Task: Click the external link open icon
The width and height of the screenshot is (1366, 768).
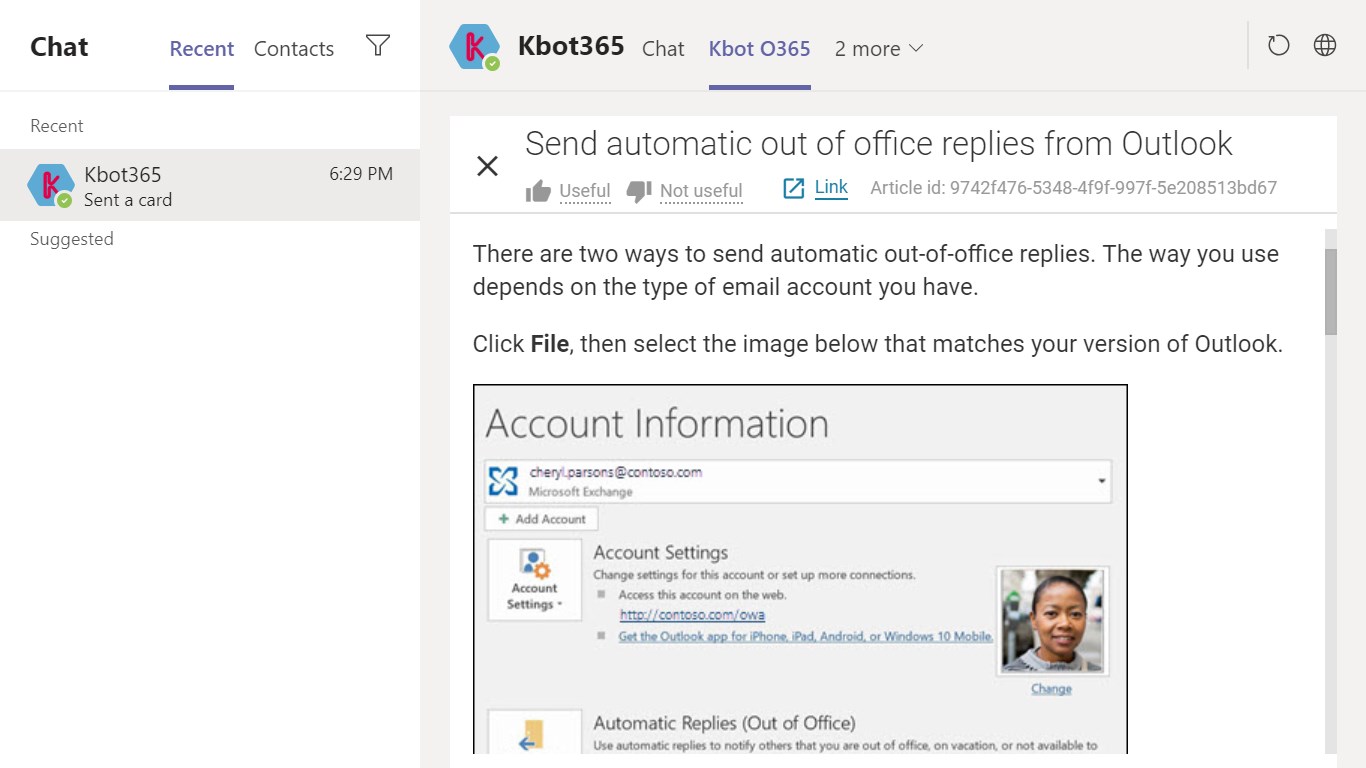Action: tap(793, 188)
